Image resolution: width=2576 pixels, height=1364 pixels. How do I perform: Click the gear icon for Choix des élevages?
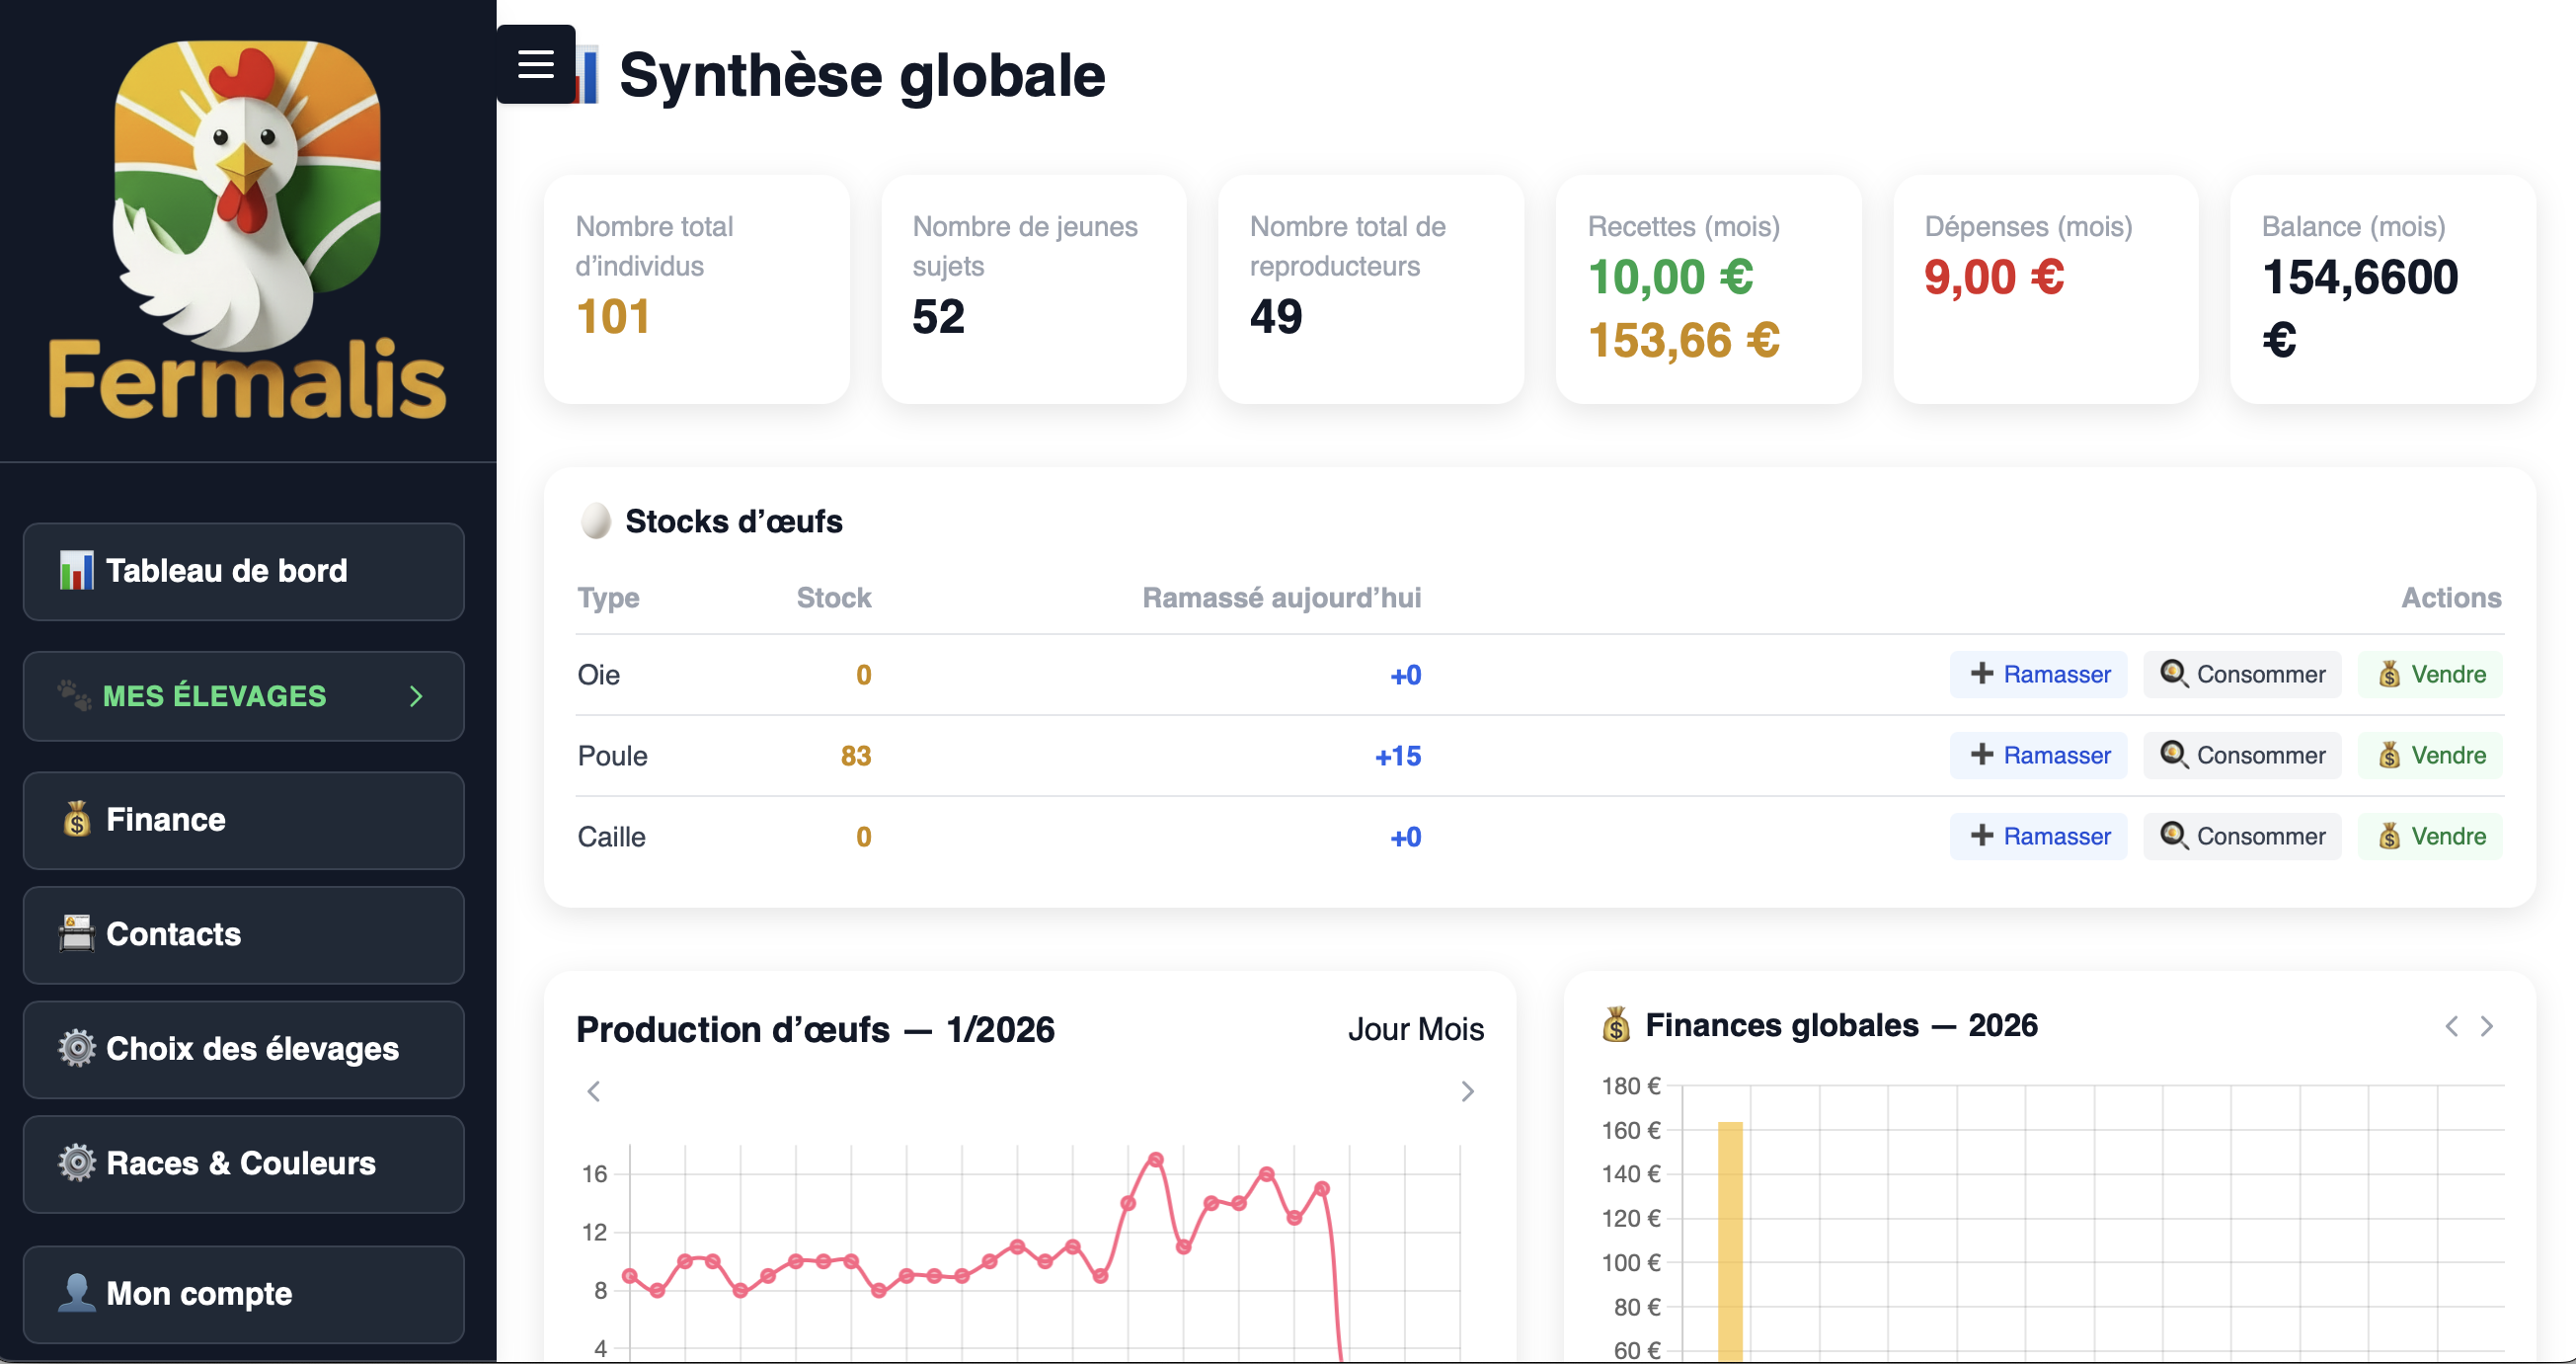pyautogui.click(x=76, y=1049)
